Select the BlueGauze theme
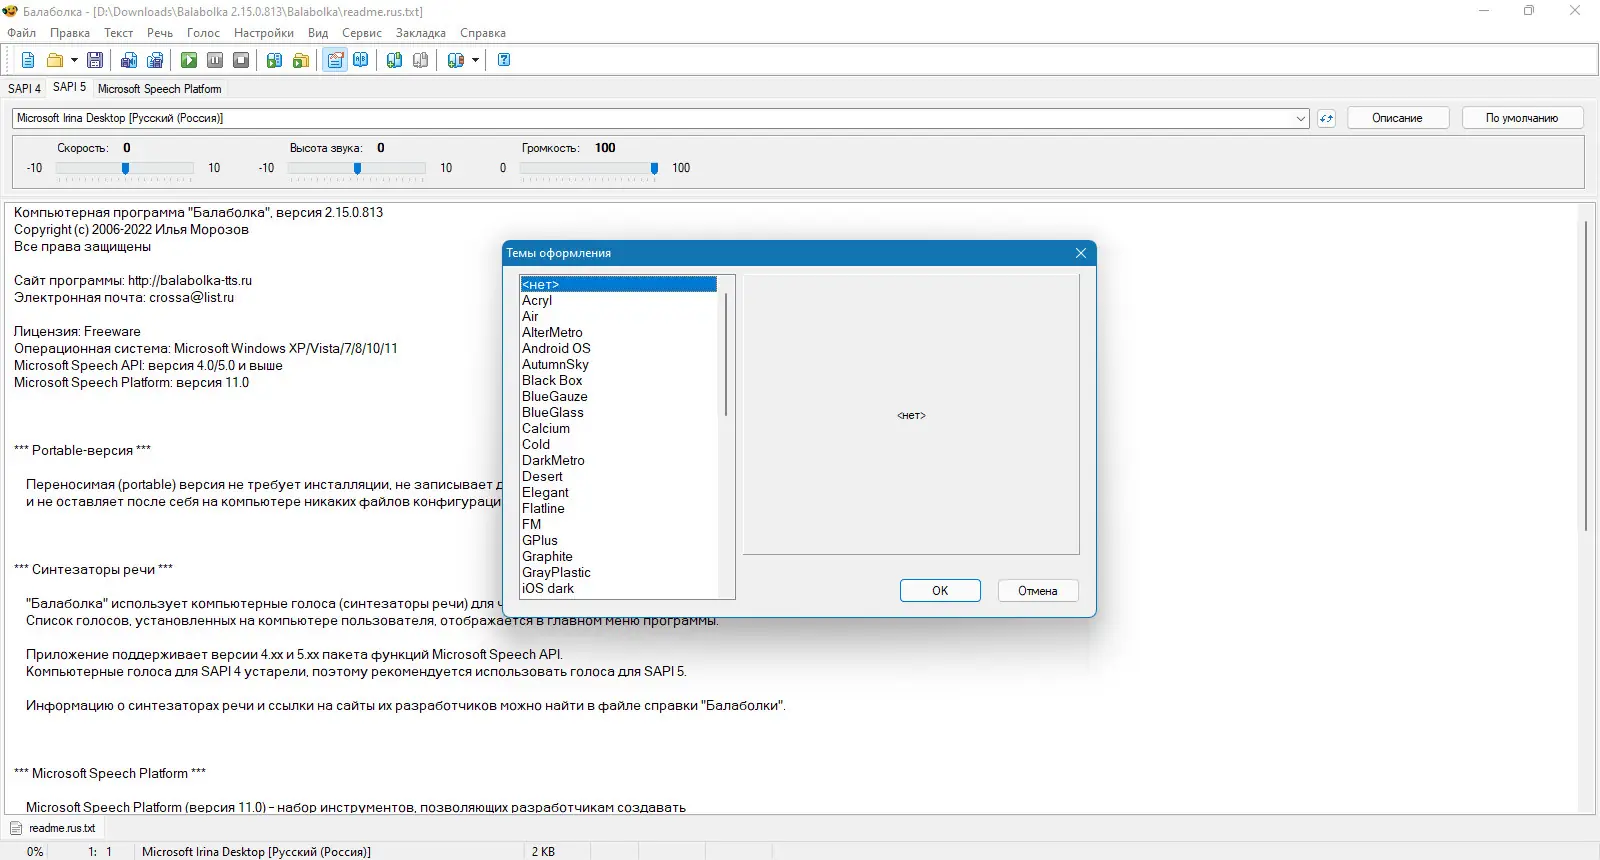 click(x=619, y=397)
